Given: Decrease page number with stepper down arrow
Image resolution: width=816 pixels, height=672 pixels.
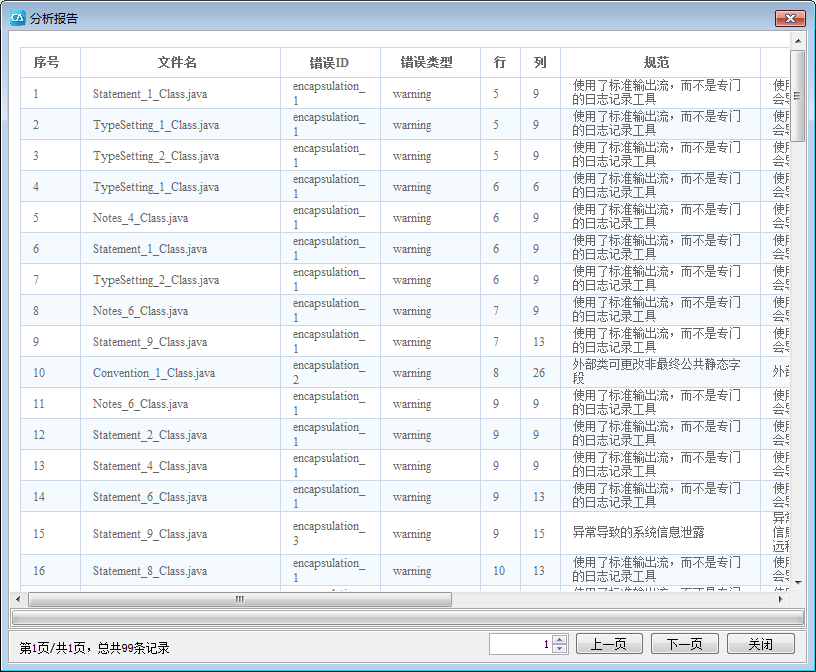Looking at the screenshot, I should click(x=560, y=650).
